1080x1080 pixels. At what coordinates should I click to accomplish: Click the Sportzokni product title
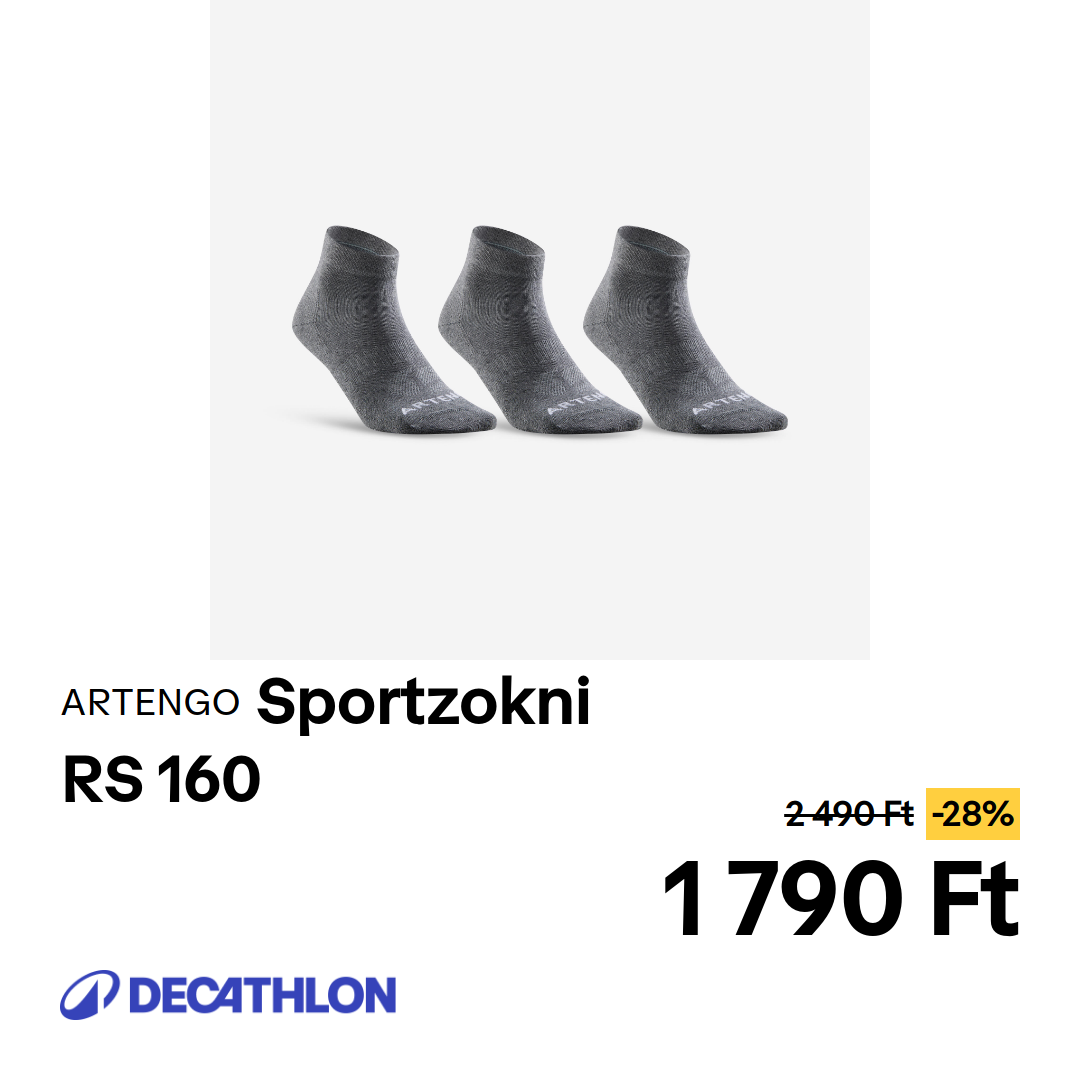424,703
